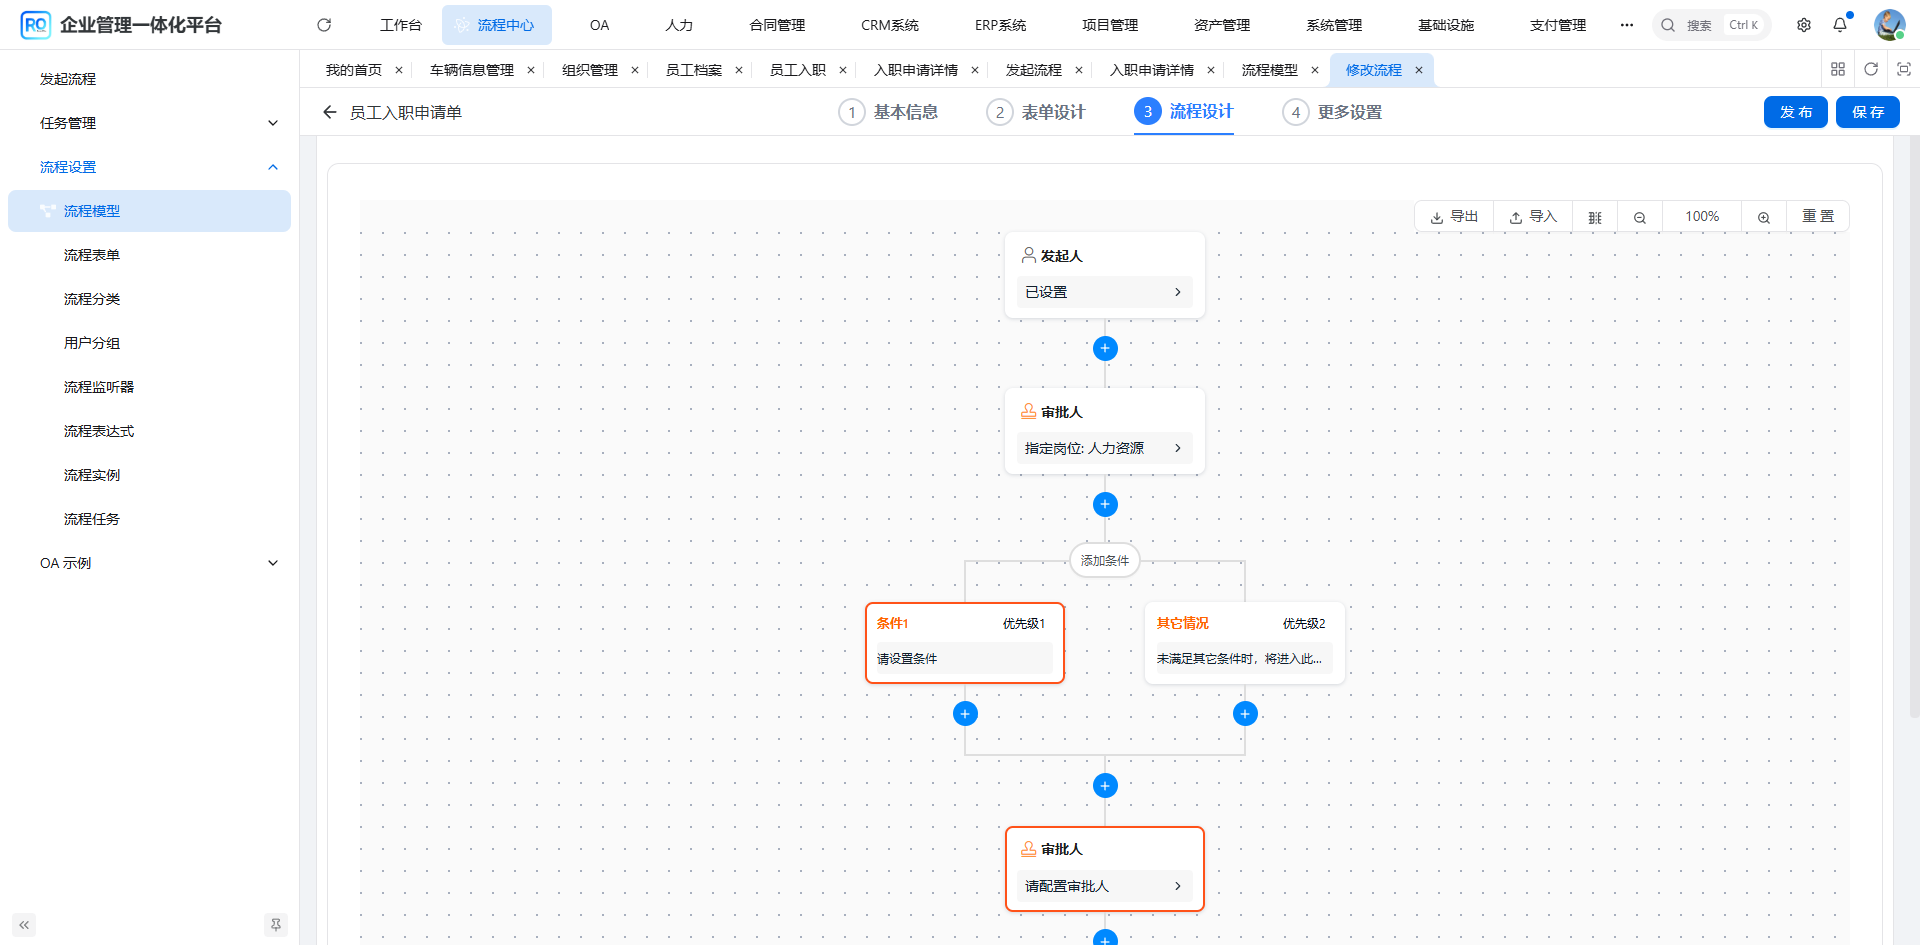1920x945 pixels.
Task: Open 请配置审批人 settings row
Action: pyautogui.click(x=1105, y=886)
